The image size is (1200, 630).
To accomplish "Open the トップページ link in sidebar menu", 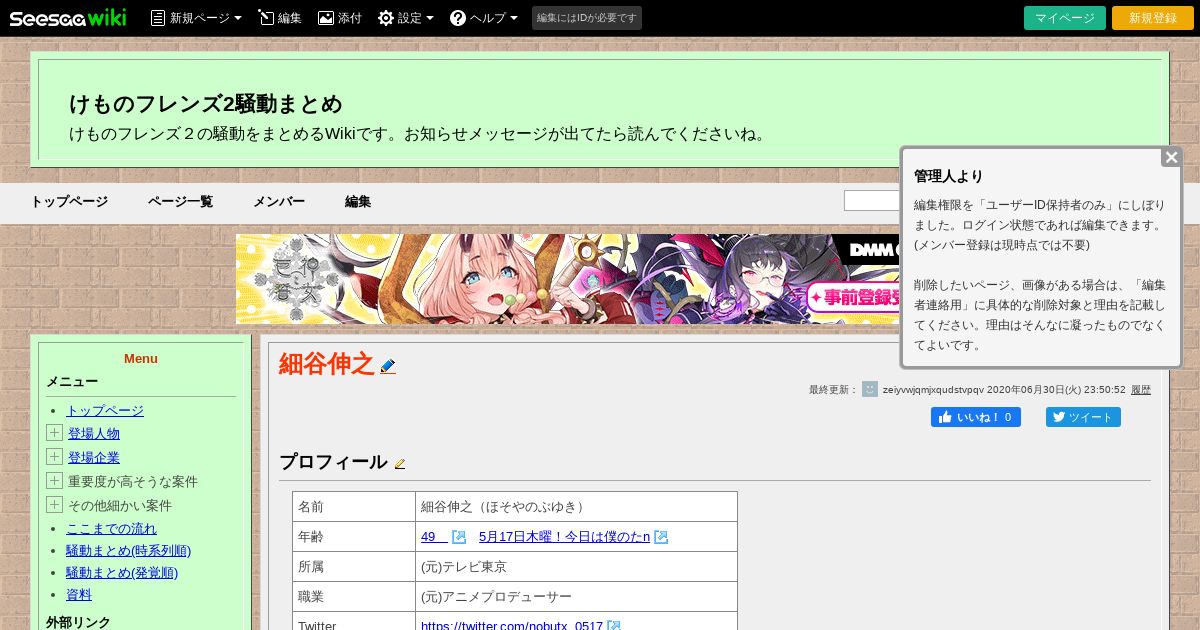I will coord(105,410).
